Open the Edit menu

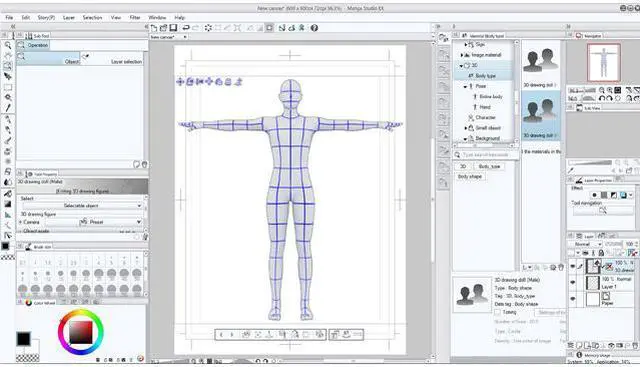pos(25,18)
